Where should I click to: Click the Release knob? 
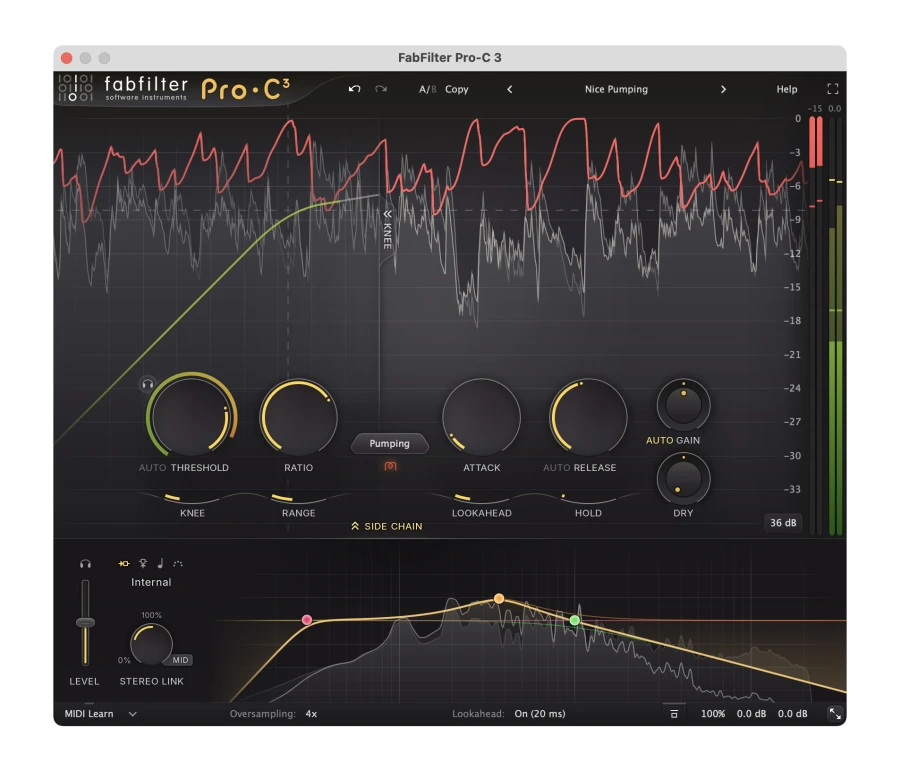pos(588,417)
